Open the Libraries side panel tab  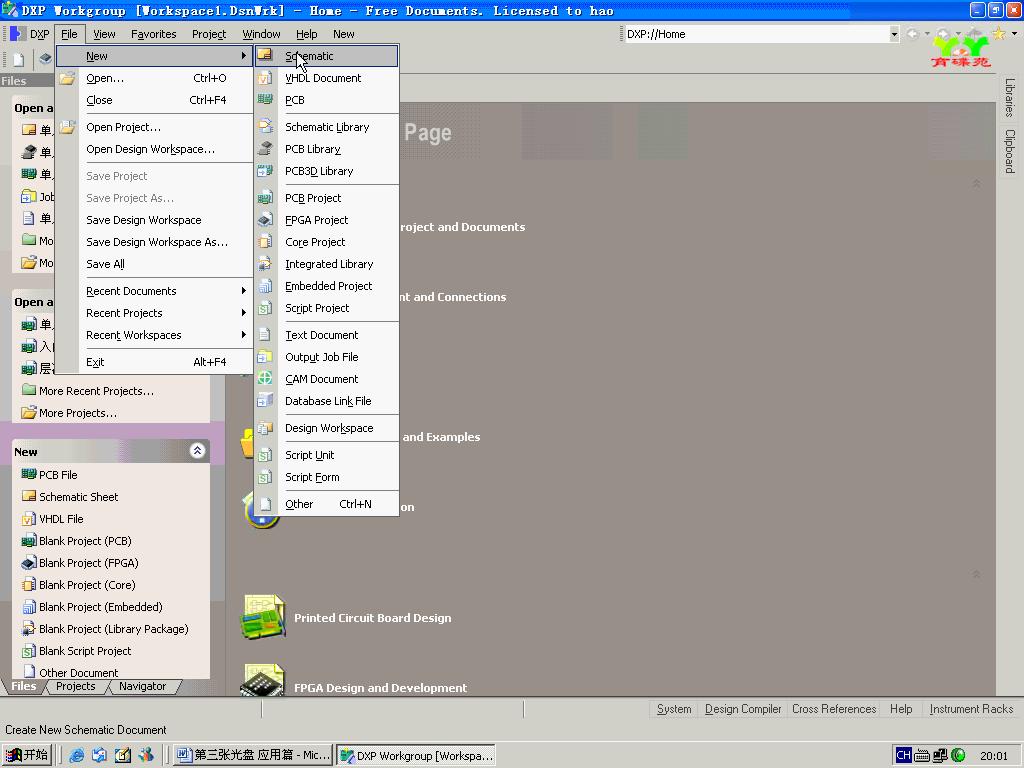[x=1010, y=97]
